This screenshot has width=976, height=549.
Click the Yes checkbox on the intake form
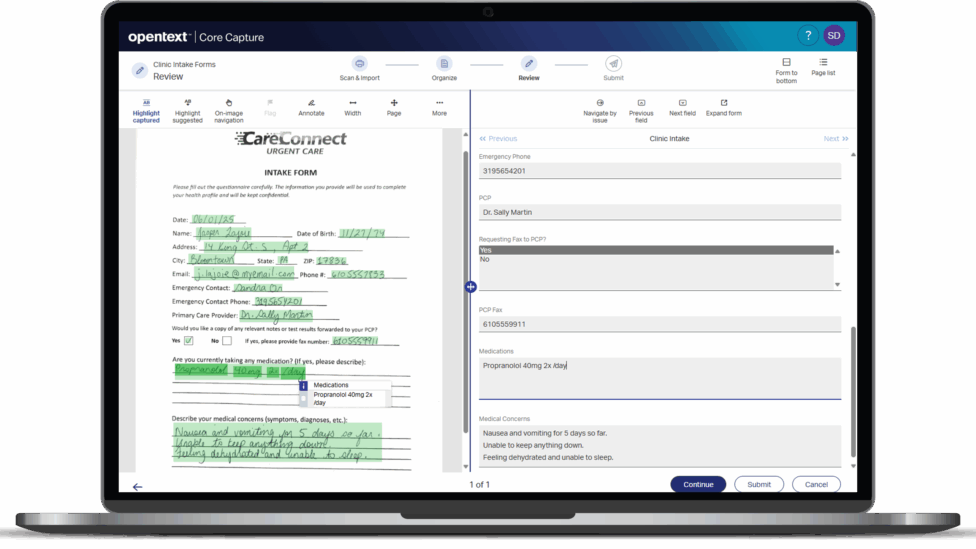click(189, 340)
